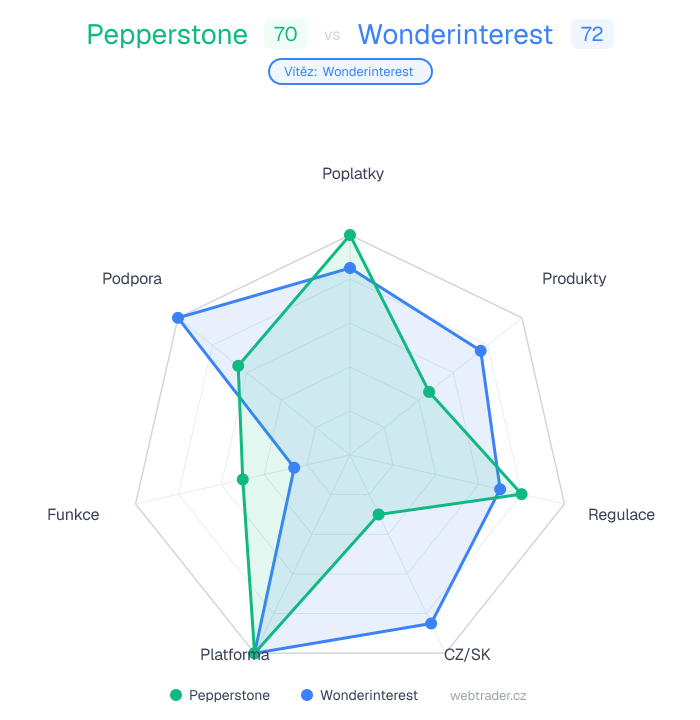Click the Podpora axis label
The width and height of the screenshot is (700, 720).
pyautogui.click(x=132, y=279)
